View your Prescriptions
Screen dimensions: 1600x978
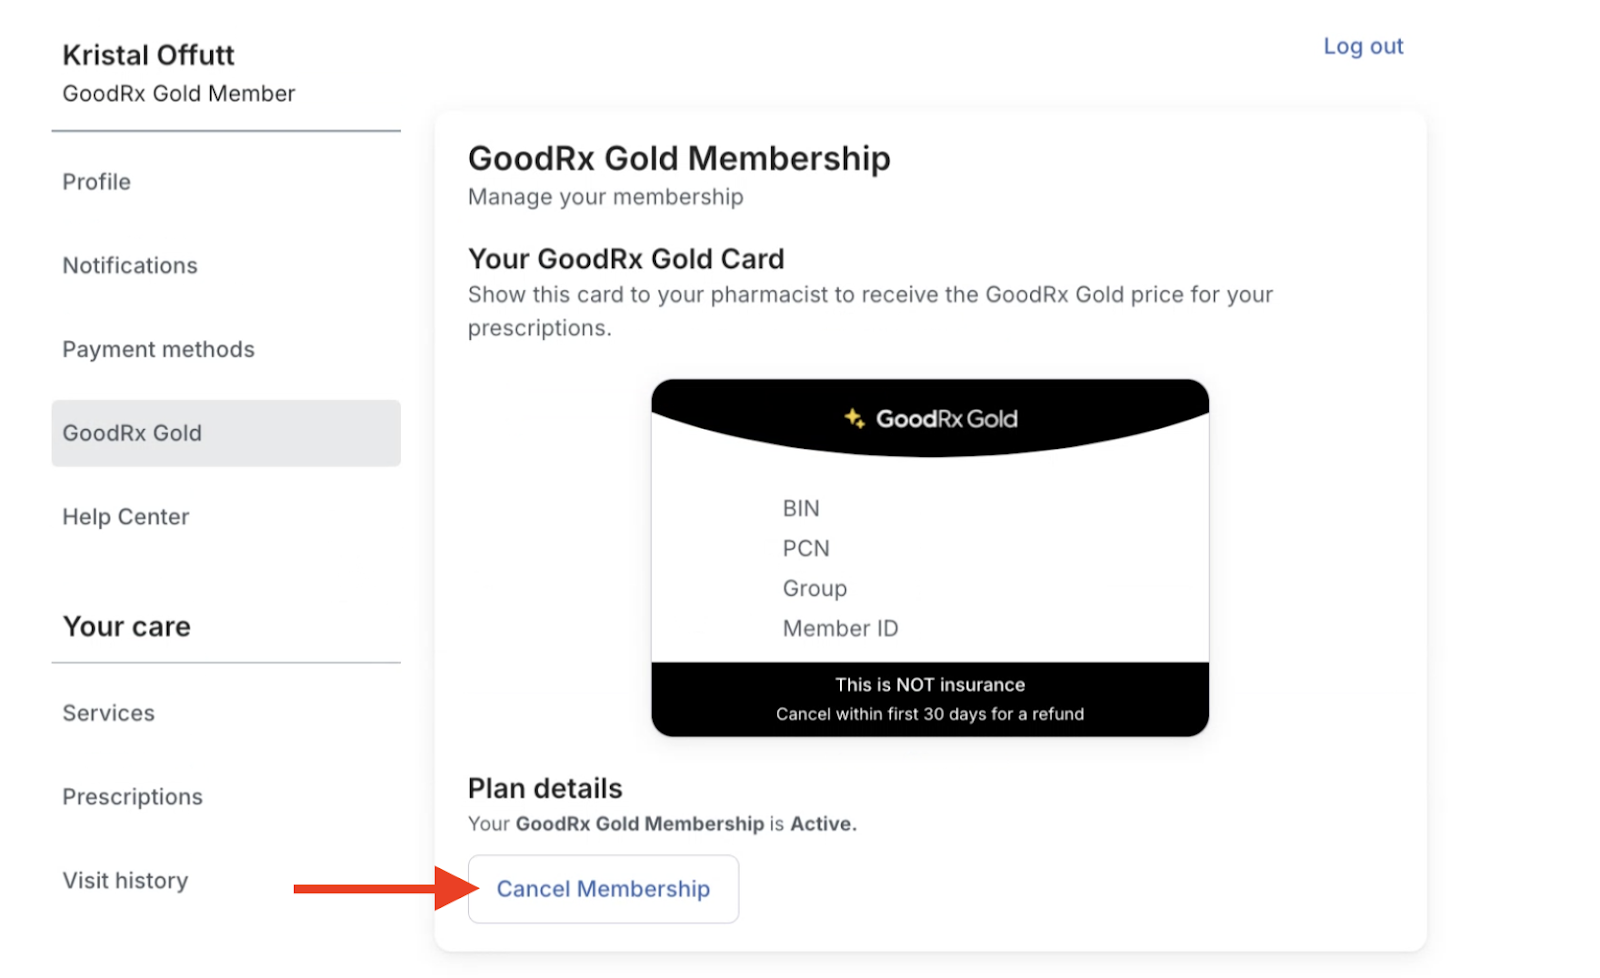click(132, 796)
